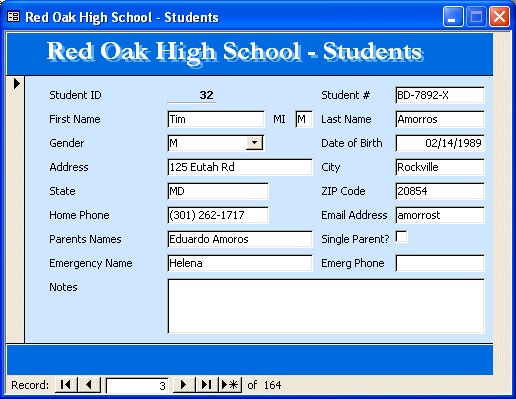Click the Date of Birth field 02/14/1989
Image resolution: width=516 pixels, height=399 pixels.
pyautogui.click(x=440, y=143)
